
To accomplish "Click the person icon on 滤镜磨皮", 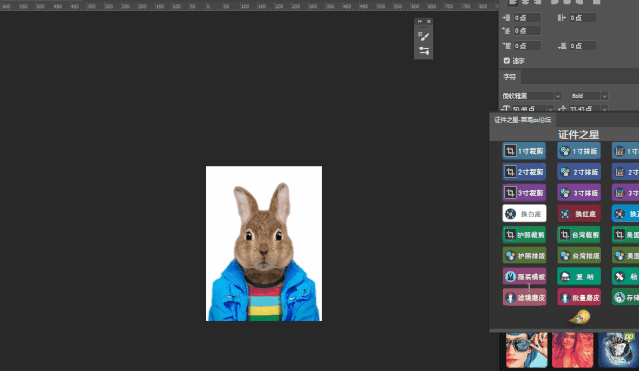I will tap(510, 298).
